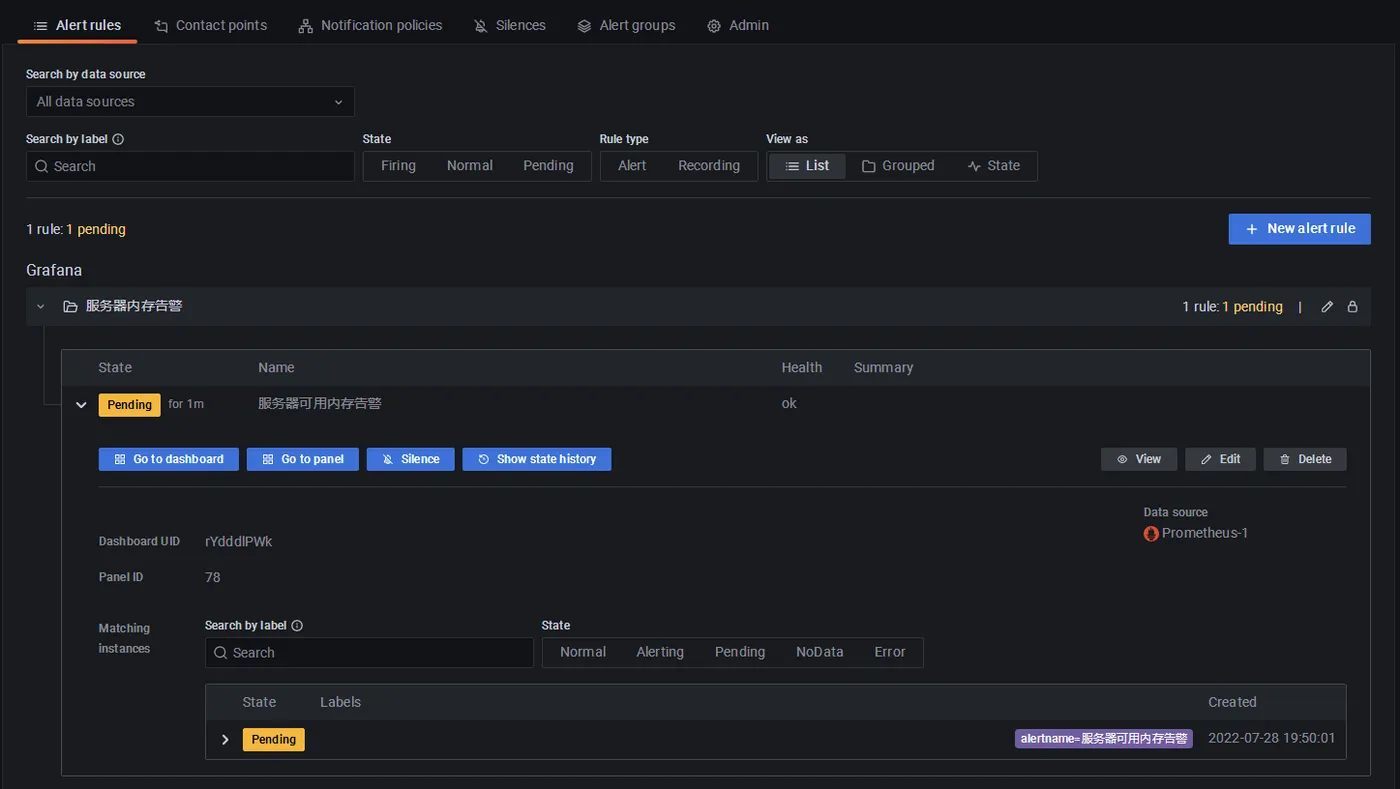Click the Health value ok
This screenshot has width=1400, height=789.
click(789, 404)
